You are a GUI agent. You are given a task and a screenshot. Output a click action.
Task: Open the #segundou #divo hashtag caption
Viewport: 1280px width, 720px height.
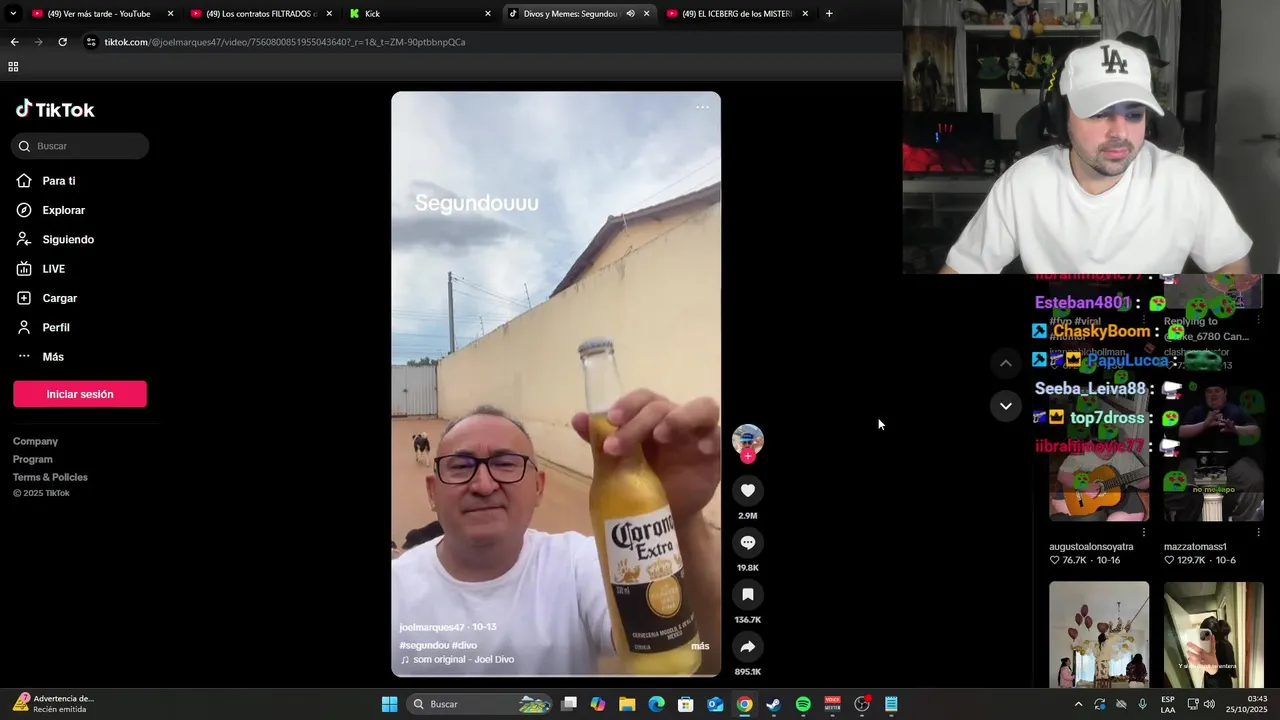pos(438,645)
